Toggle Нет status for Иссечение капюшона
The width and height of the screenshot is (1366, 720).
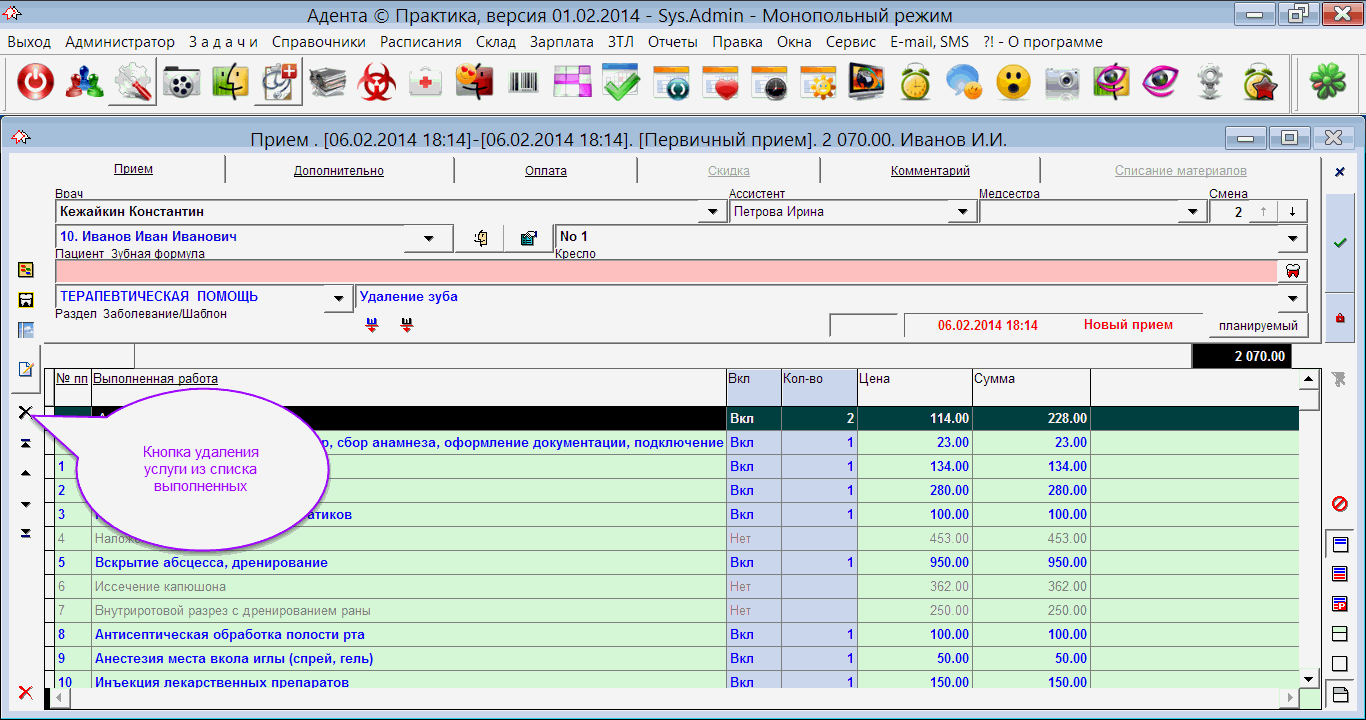coord(741,587)
